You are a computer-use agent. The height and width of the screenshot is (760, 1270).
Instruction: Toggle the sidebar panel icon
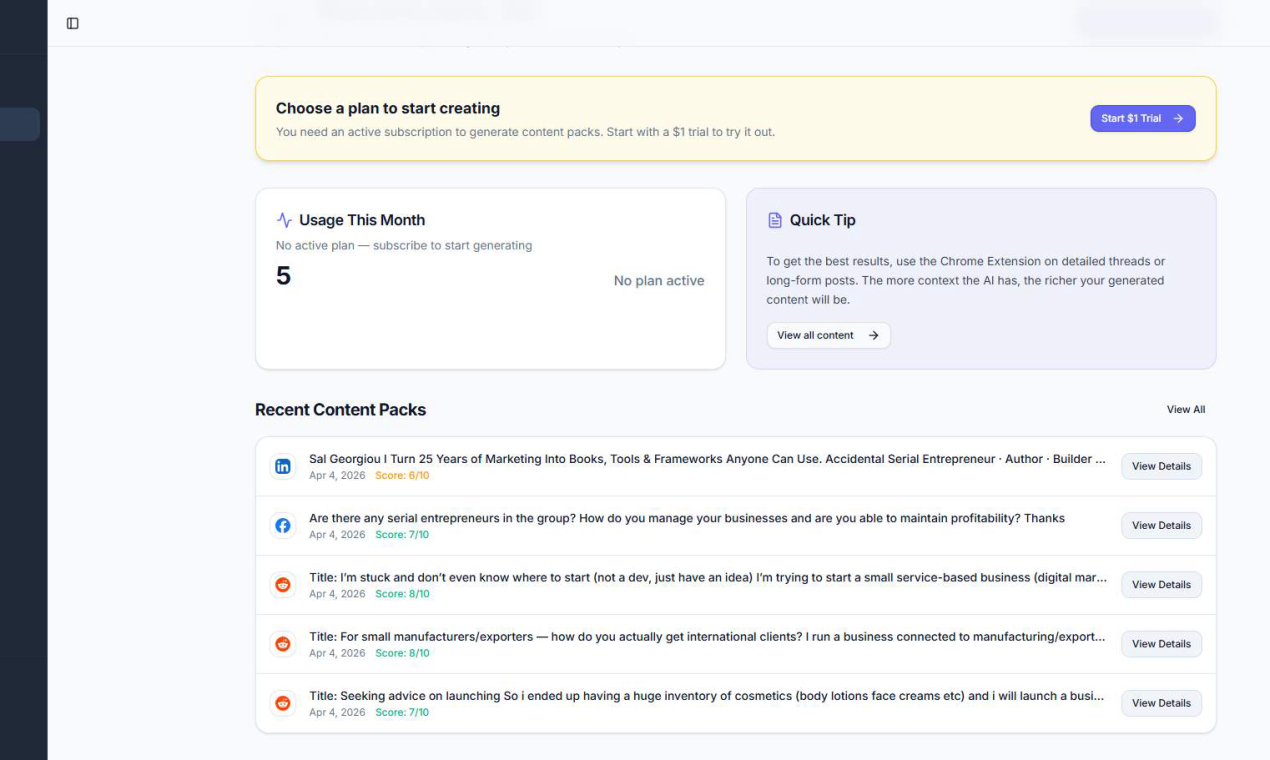[x=72, y=23]
